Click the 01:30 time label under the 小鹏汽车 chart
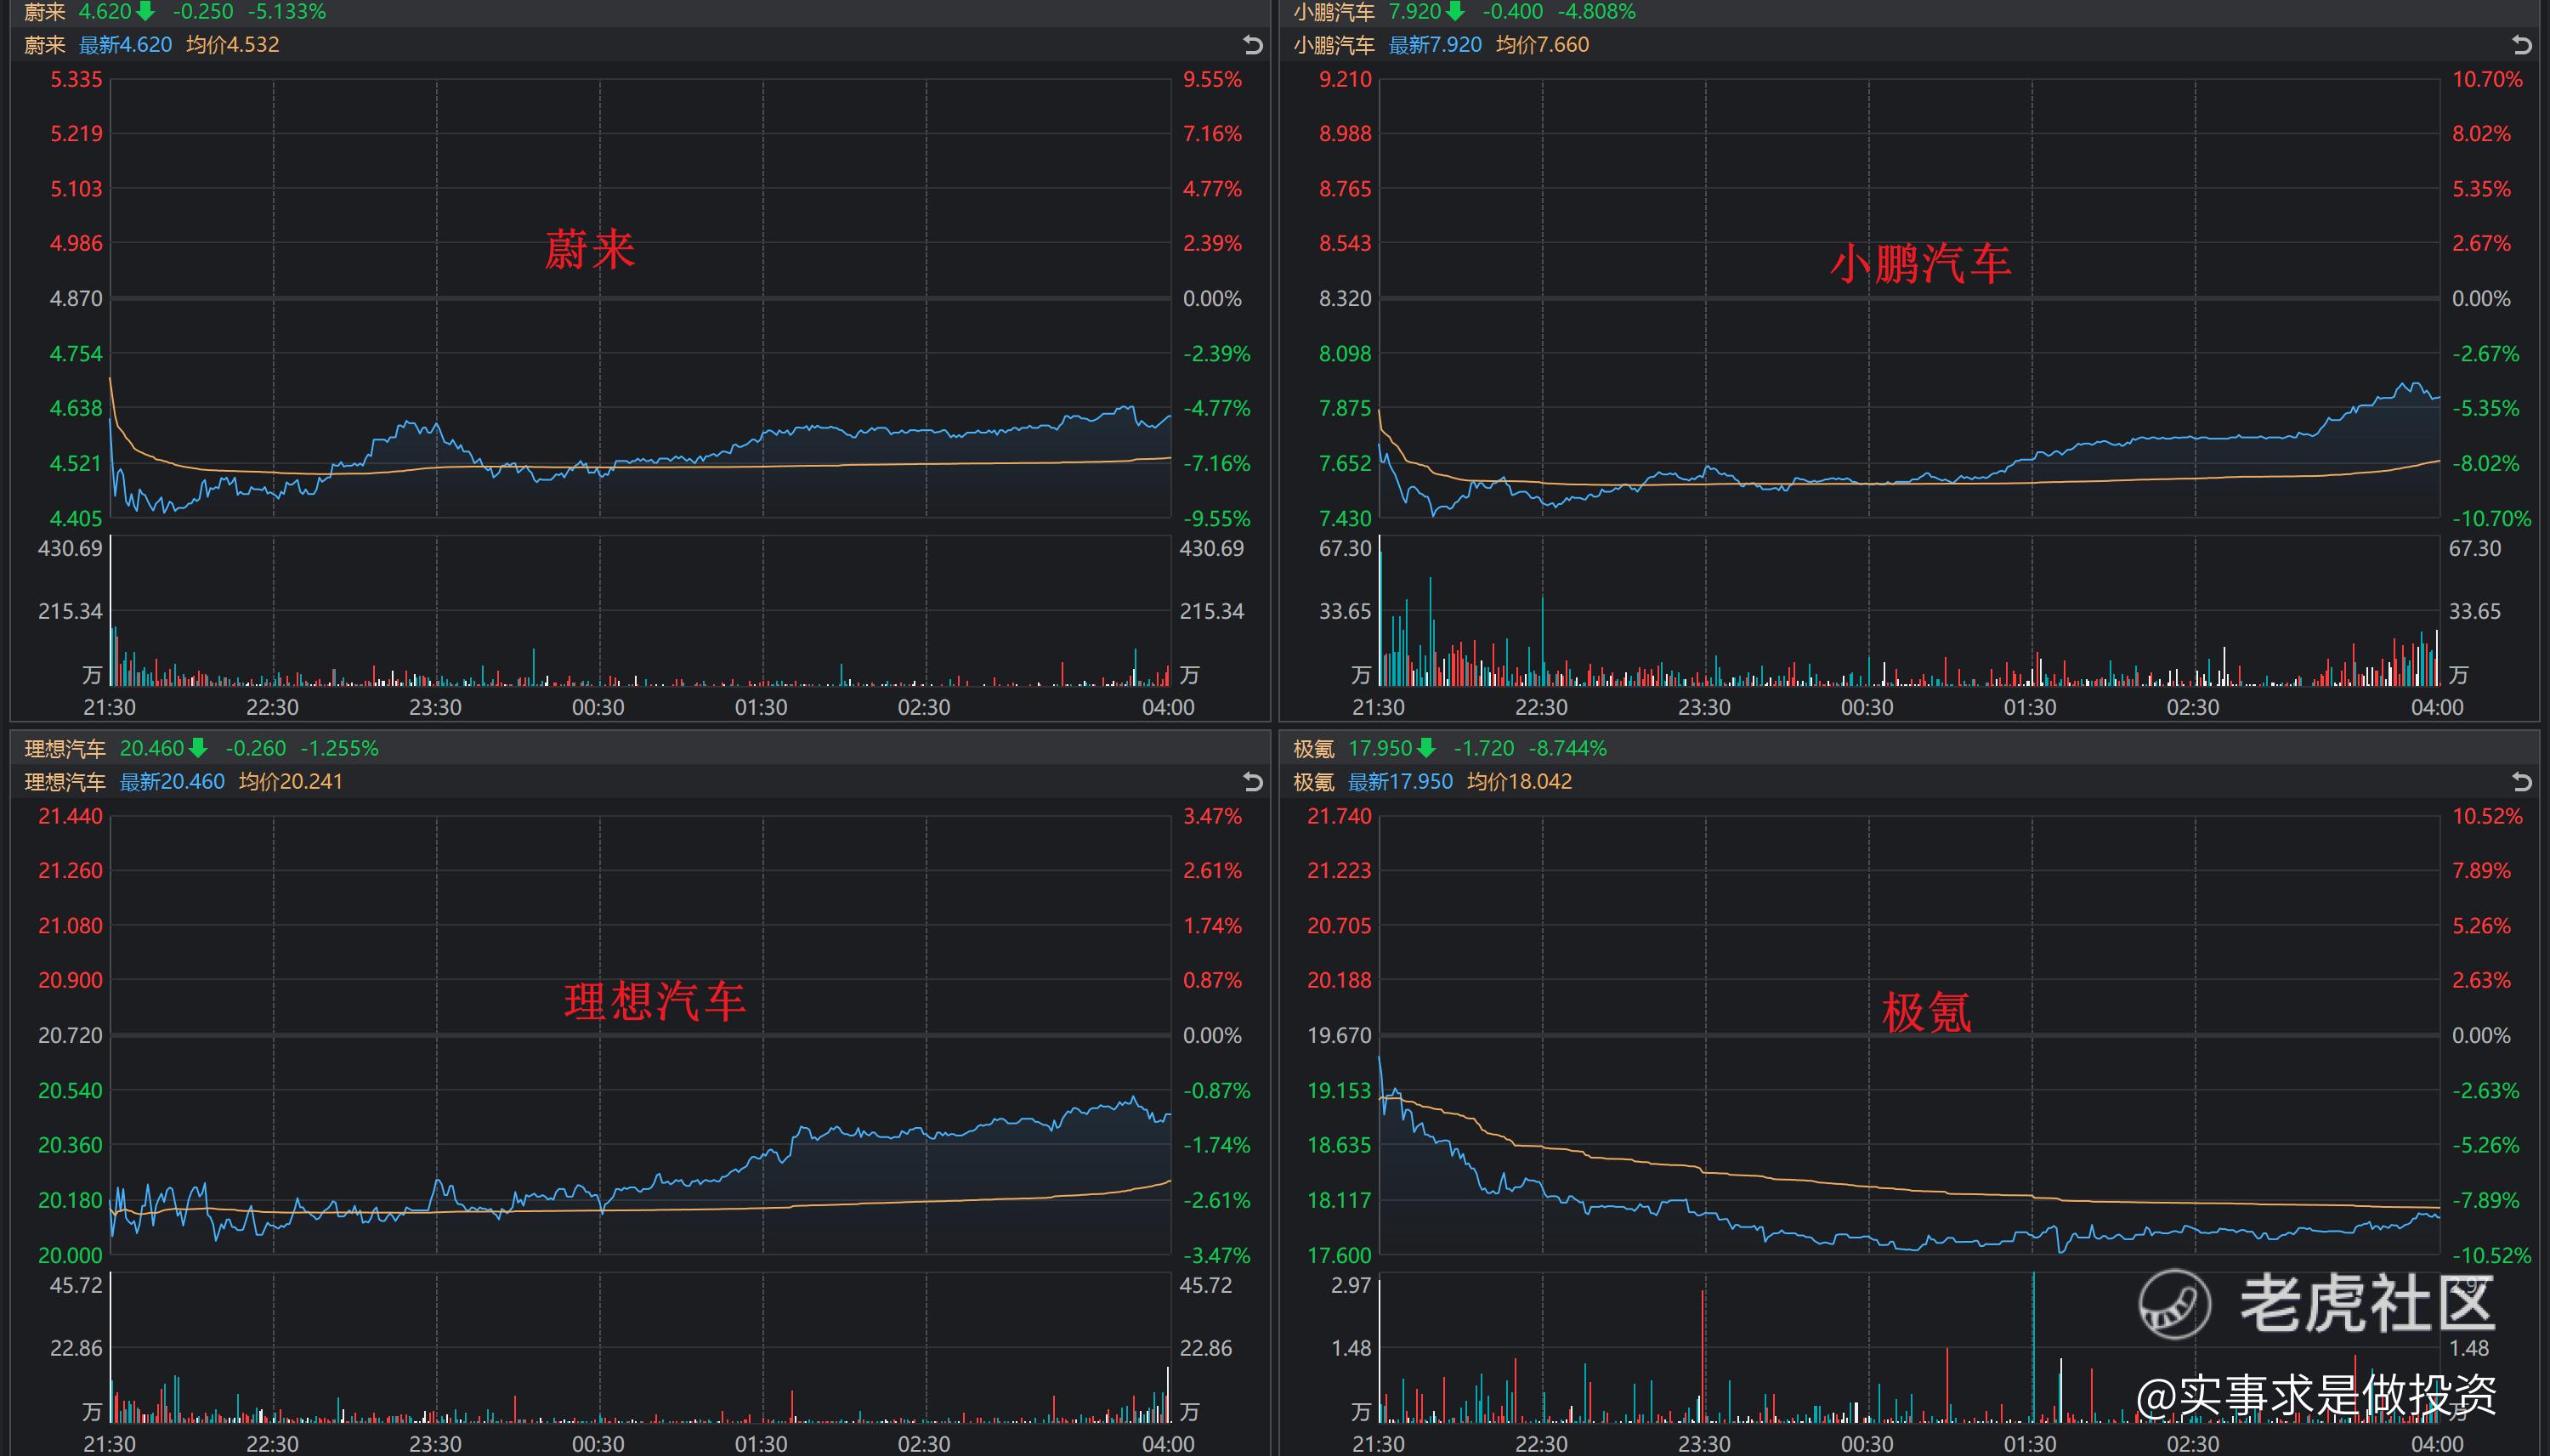The image size is (2550, 1456). click(2030, 707)
